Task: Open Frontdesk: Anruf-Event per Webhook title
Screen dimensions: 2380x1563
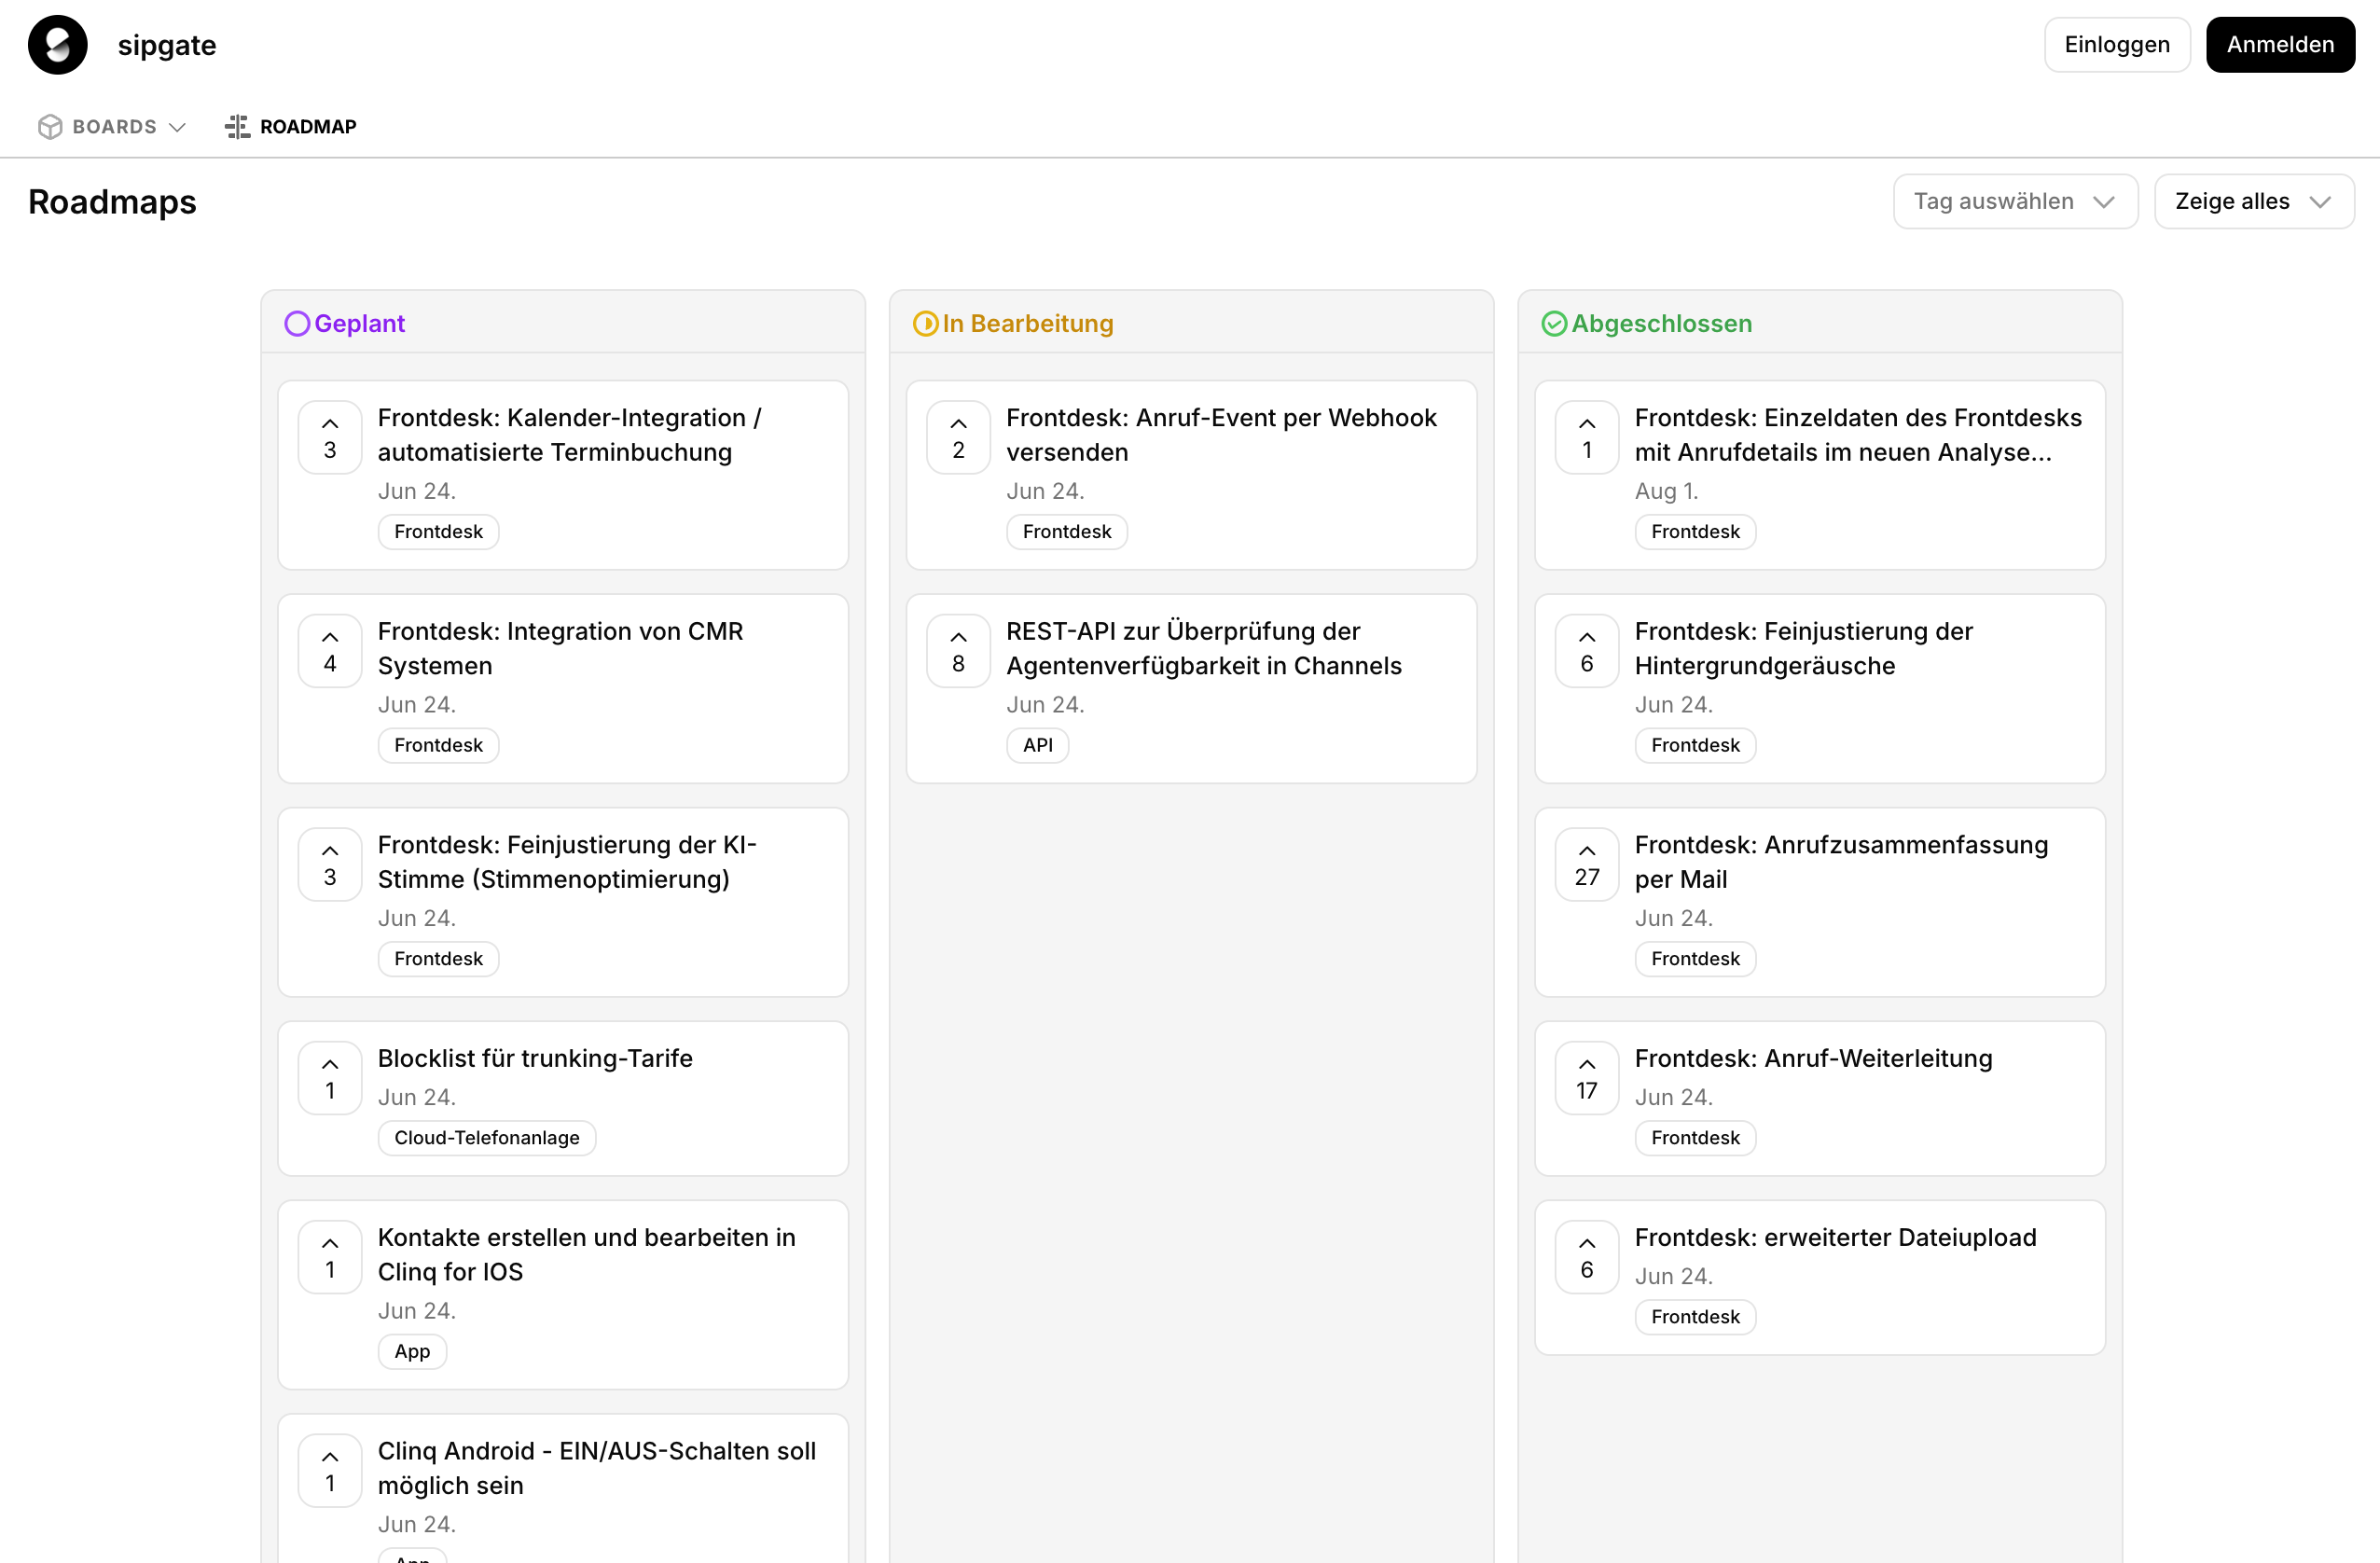Action: (1221, 435)
